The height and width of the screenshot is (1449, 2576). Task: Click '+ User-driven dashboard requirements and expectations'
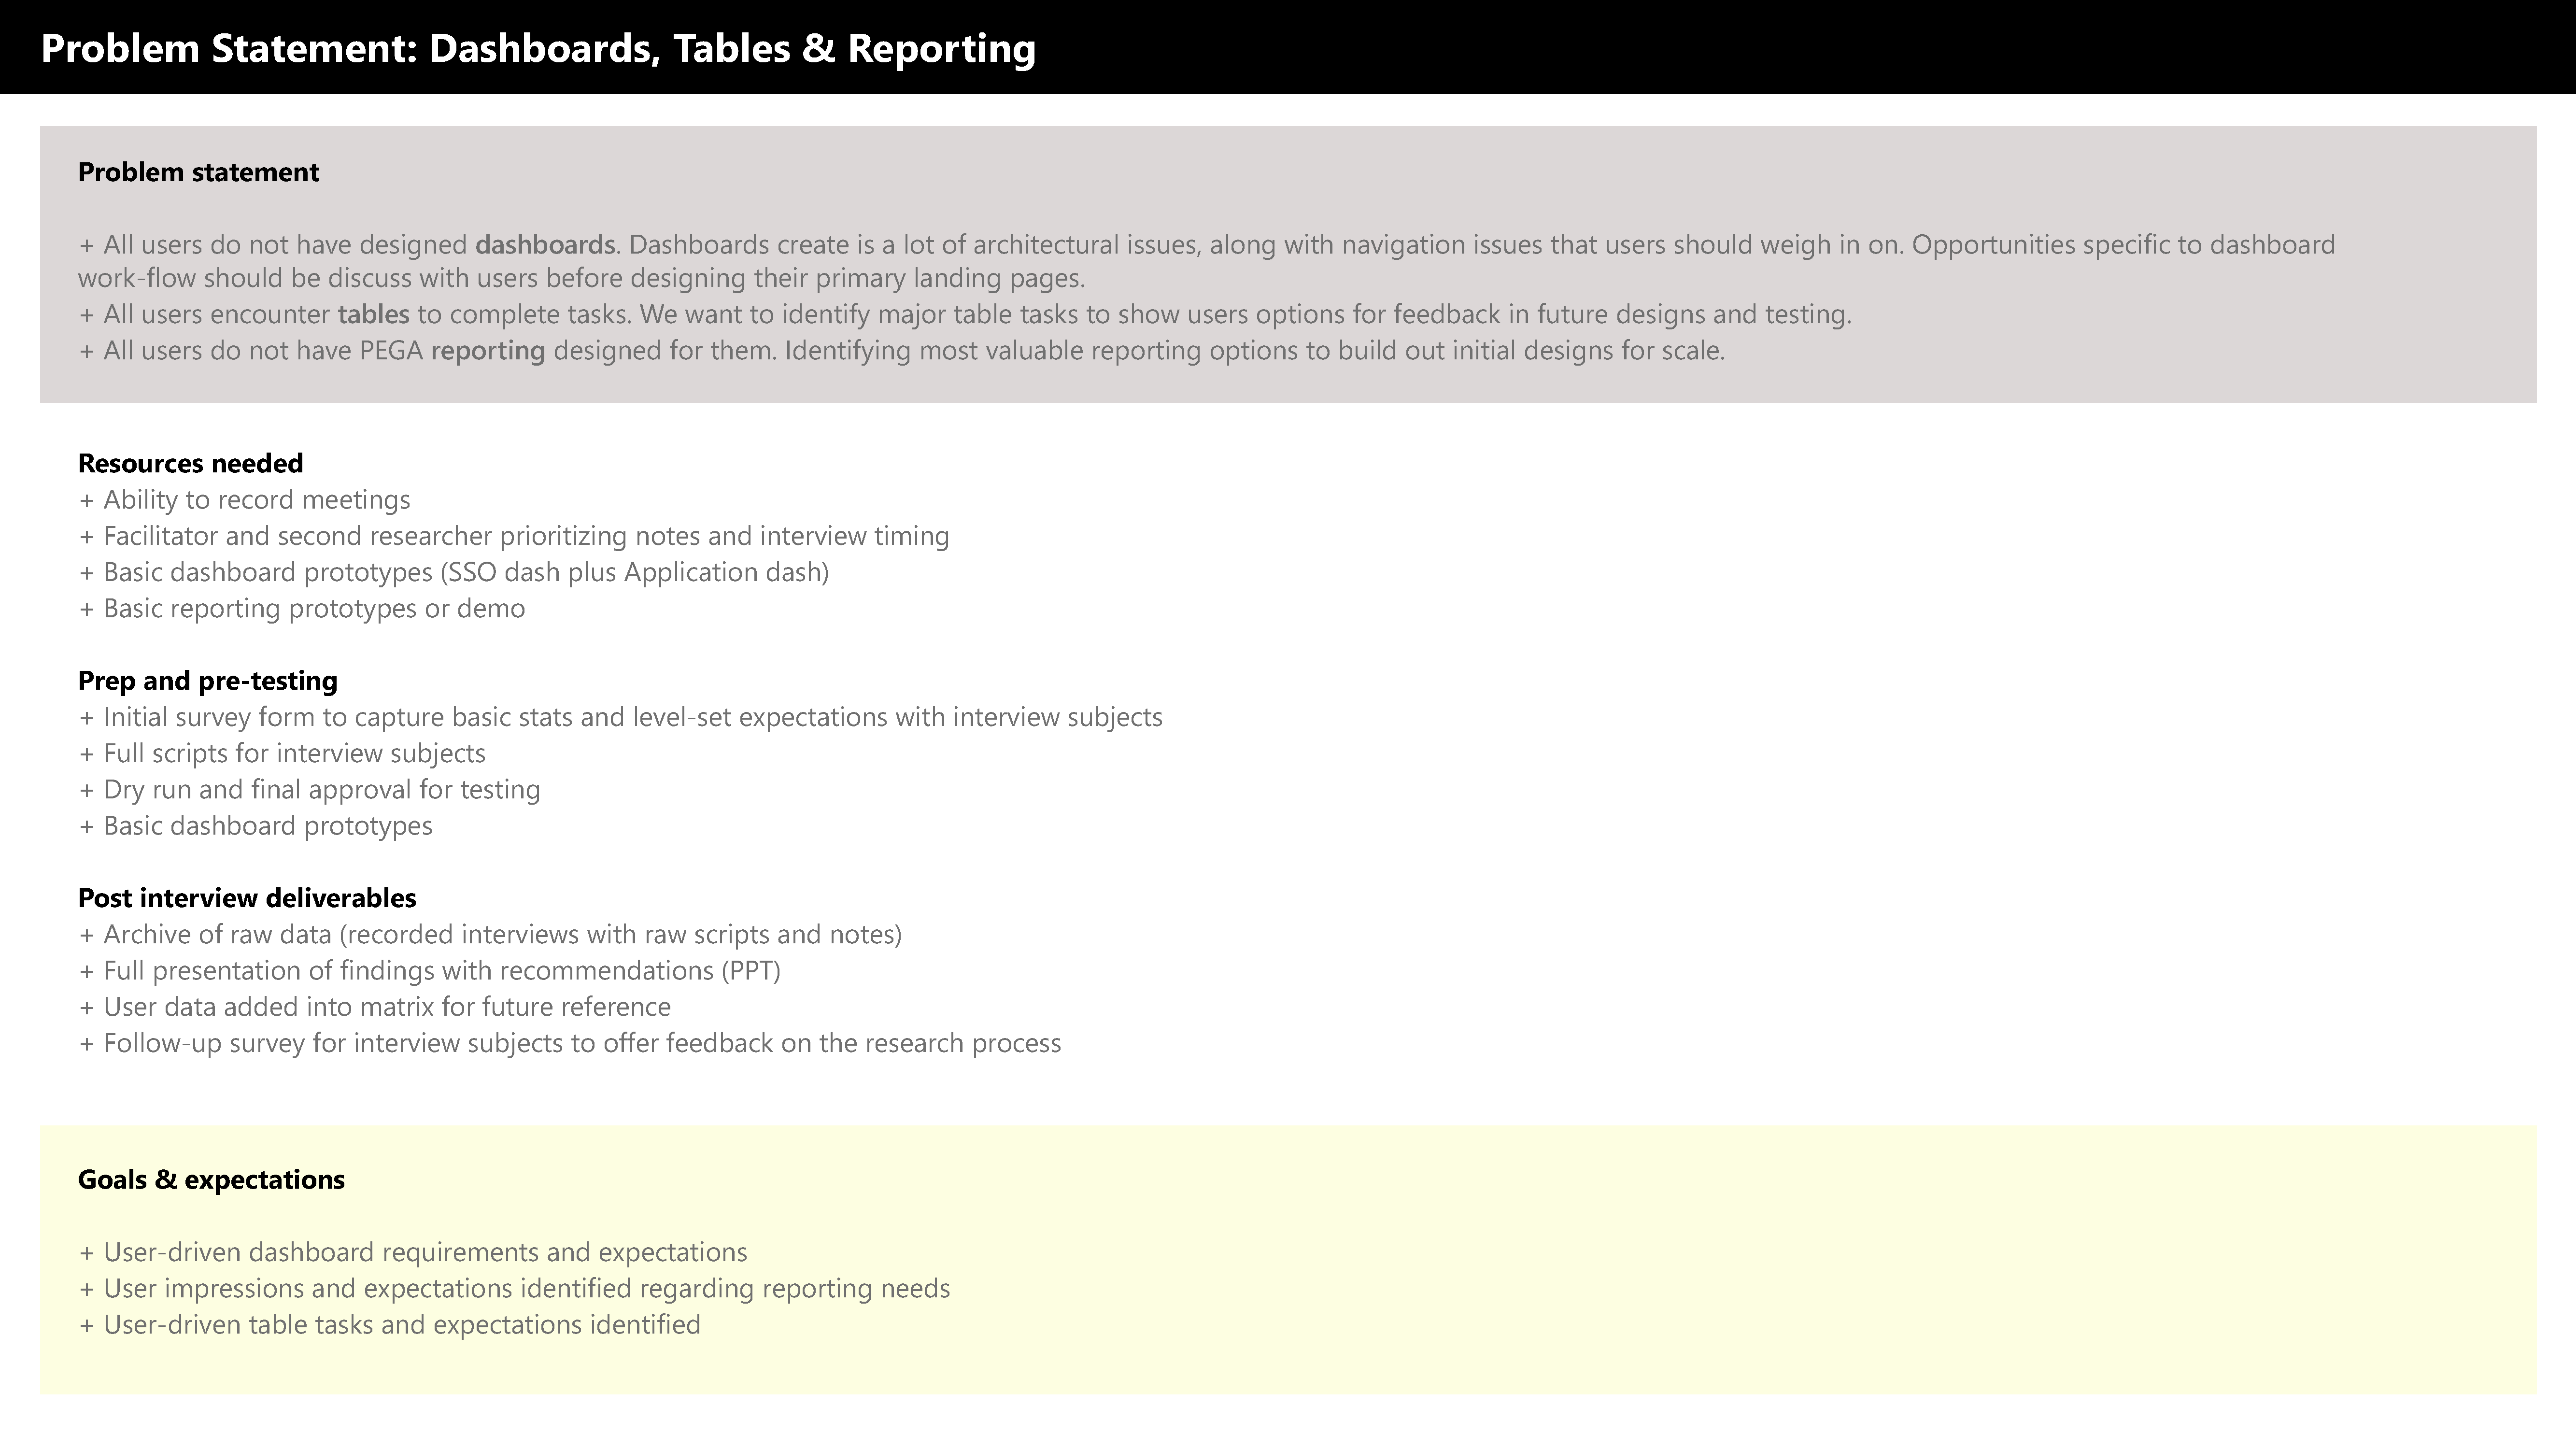(413, 1252)
